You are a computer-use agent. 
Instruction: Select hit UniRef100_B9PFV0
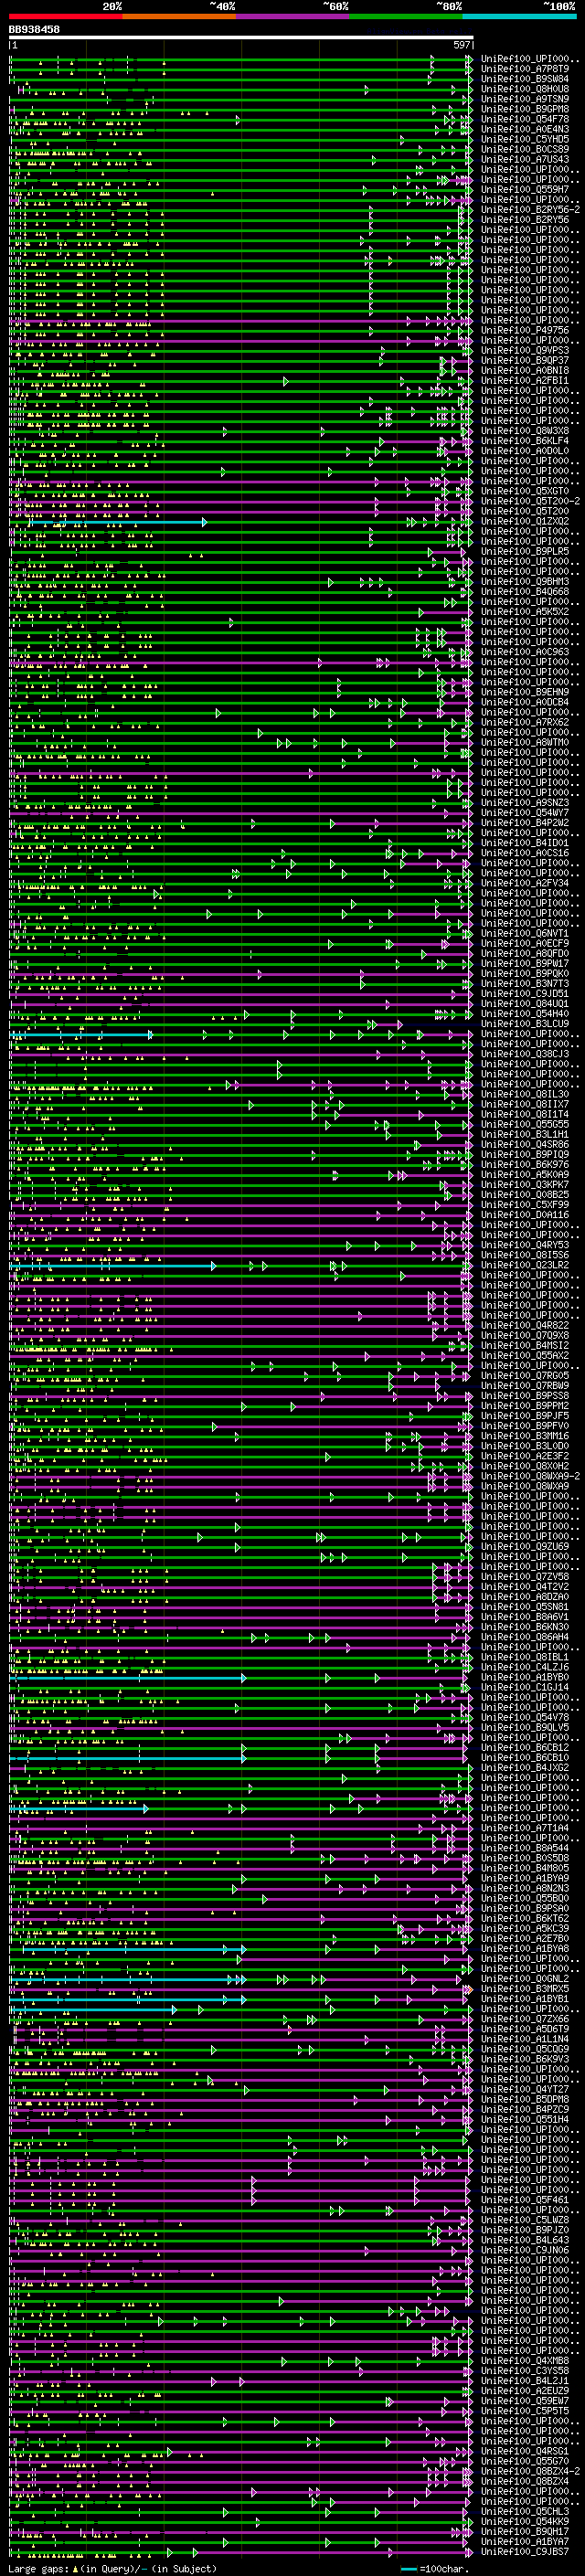(x=525, y=1426)
